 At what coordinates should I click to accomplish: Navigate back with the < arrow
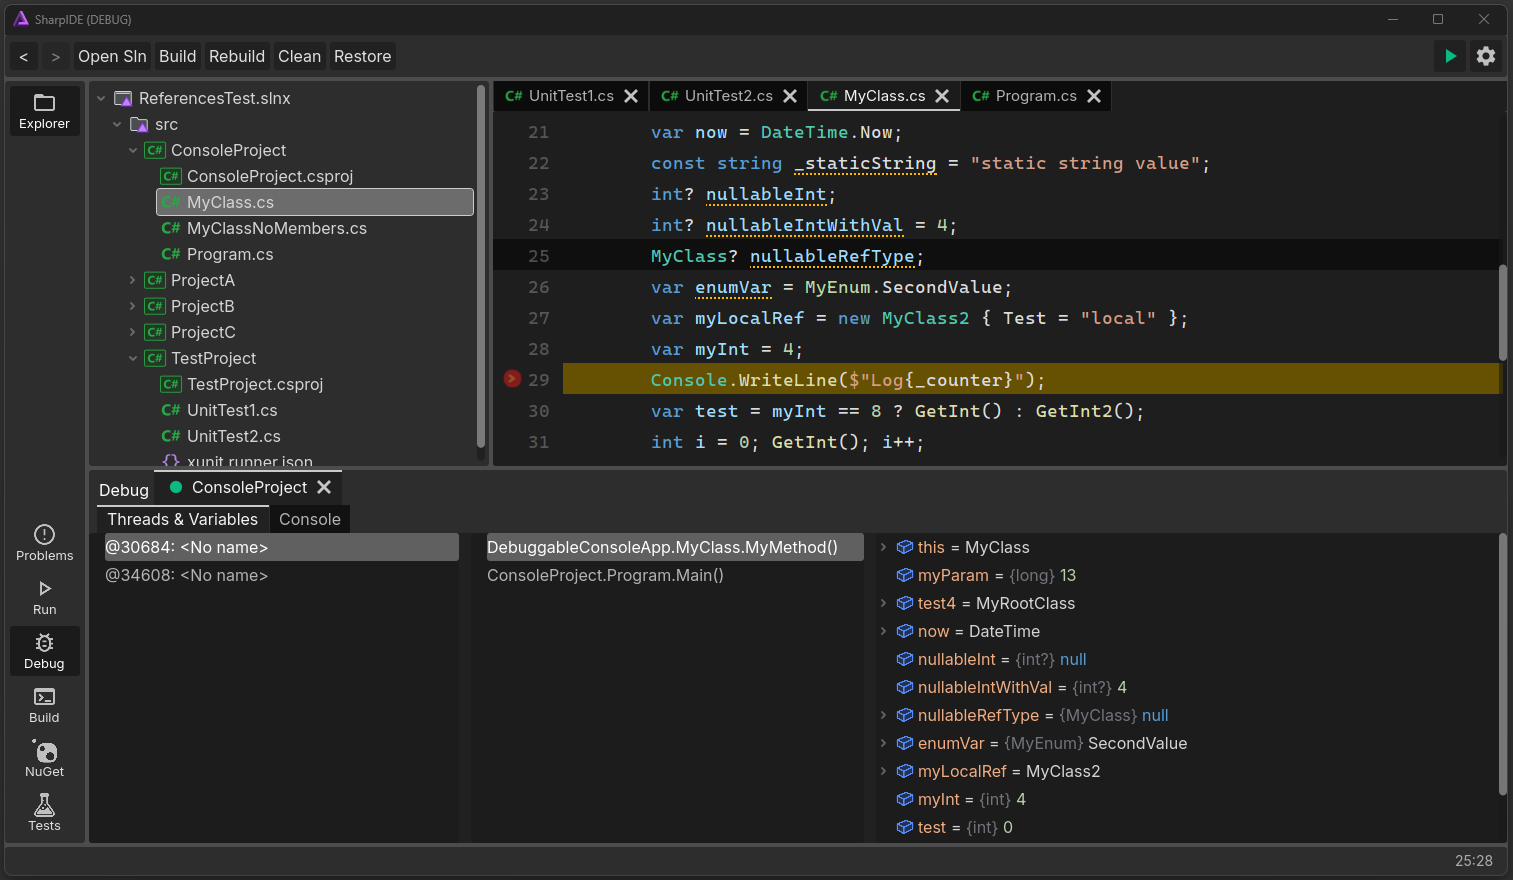[24, 56]
